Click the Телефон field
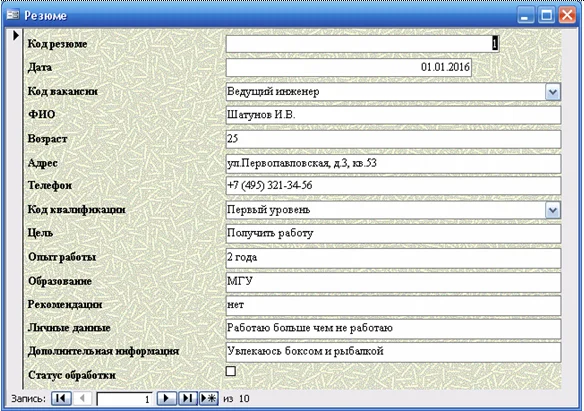The width and height of the screenshot is (584, 411). click(393, 186)
